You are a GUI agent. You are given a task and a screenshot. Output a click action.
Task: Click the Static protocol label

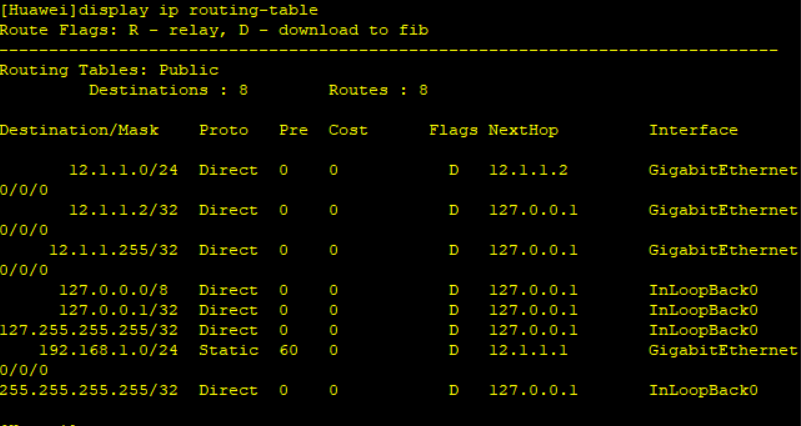point(228,350)
